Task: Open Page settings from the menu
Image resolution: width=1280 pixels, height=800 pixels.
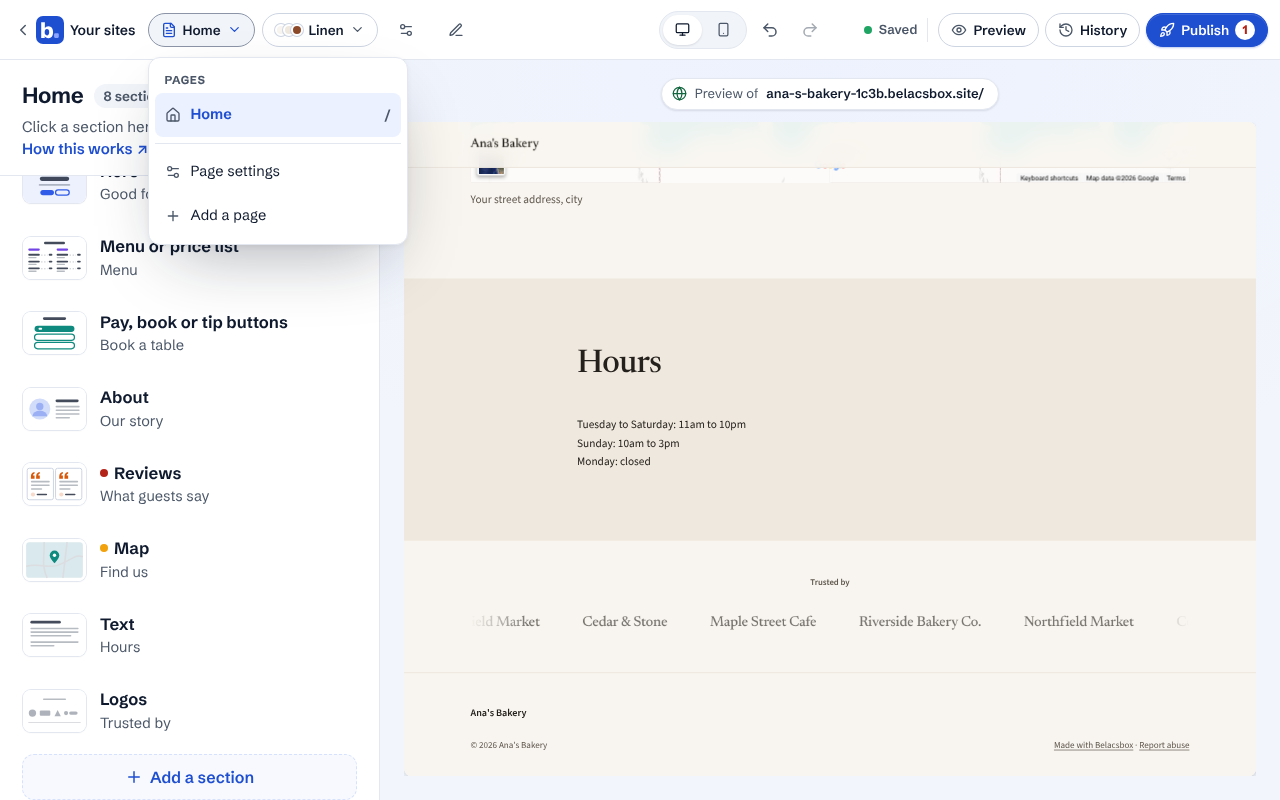Action: [278, 171]
